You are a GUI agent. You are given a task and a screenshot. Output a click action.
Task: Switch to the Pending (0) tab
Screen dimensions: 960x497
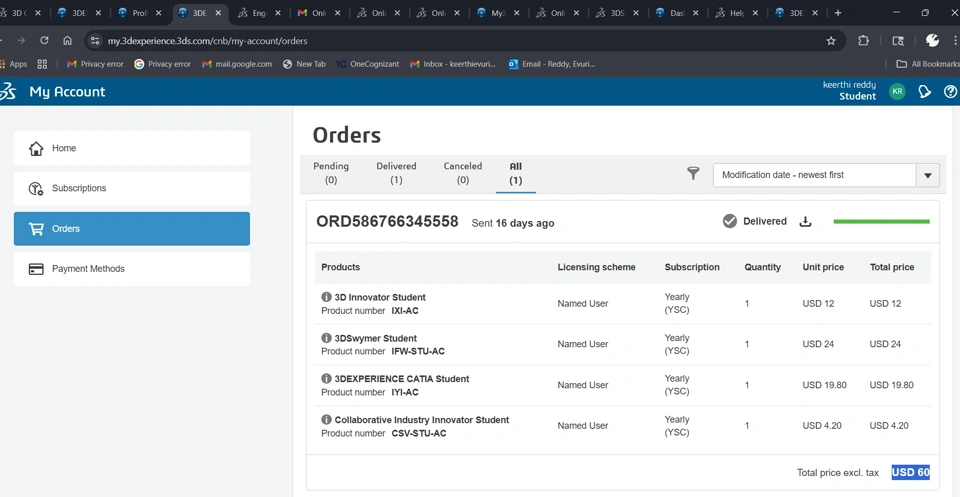click(331, 173)
